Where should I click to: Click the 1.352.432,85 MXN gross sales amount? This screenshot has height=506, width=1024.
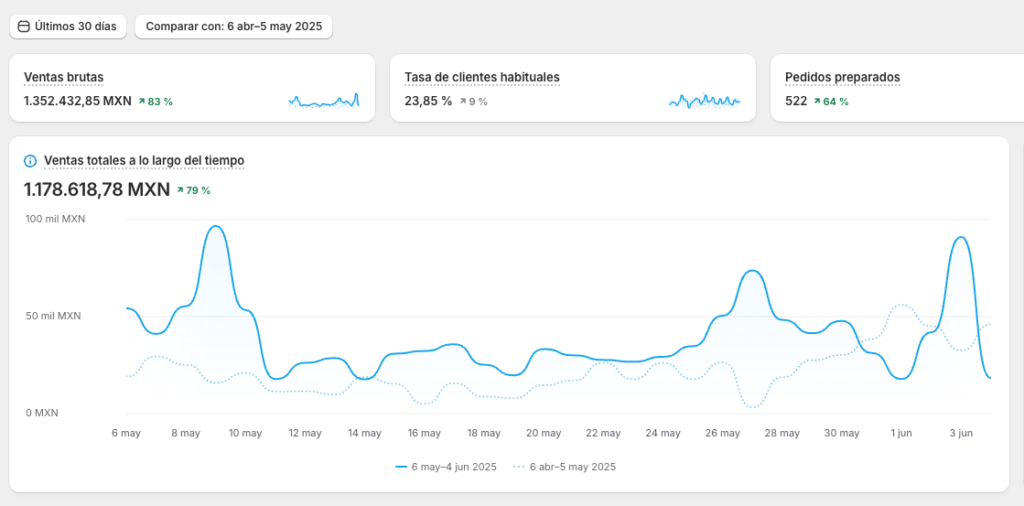pyautogui.click(x=77, y=102)
